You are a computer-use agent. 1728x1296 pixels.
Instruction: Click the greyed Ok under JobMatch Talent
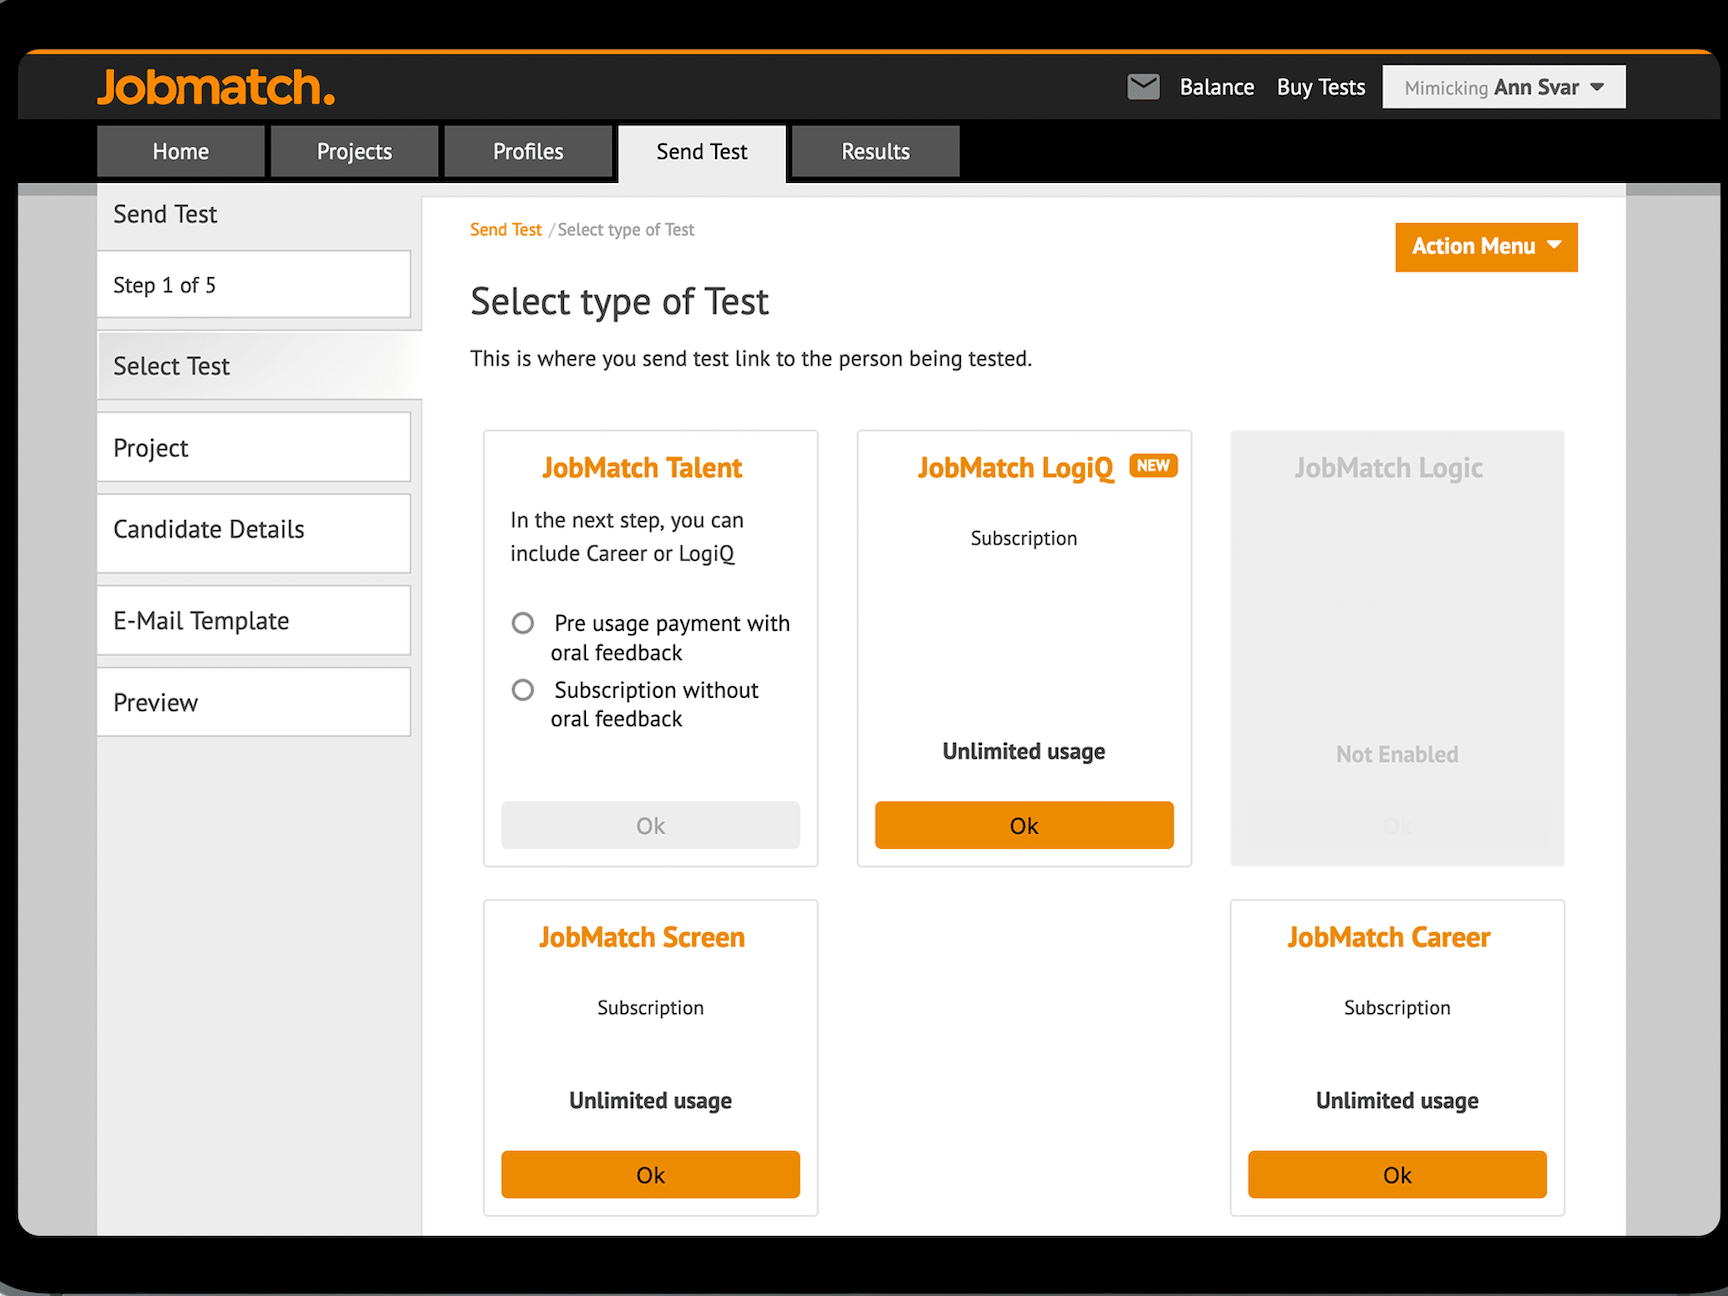click(x=650, y=825)
